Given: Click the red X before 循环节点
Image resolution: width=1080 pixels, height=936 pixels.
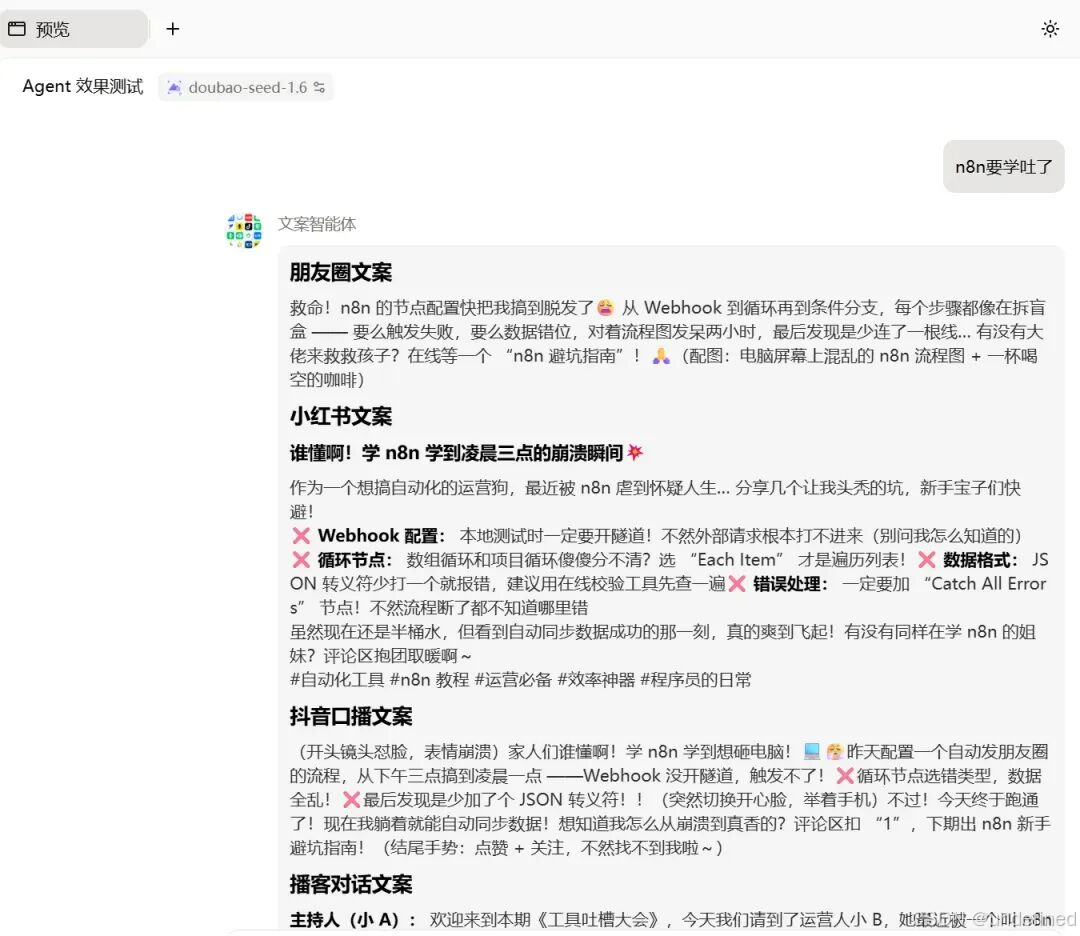Looking at the screenshot, I should click(301, 560).
